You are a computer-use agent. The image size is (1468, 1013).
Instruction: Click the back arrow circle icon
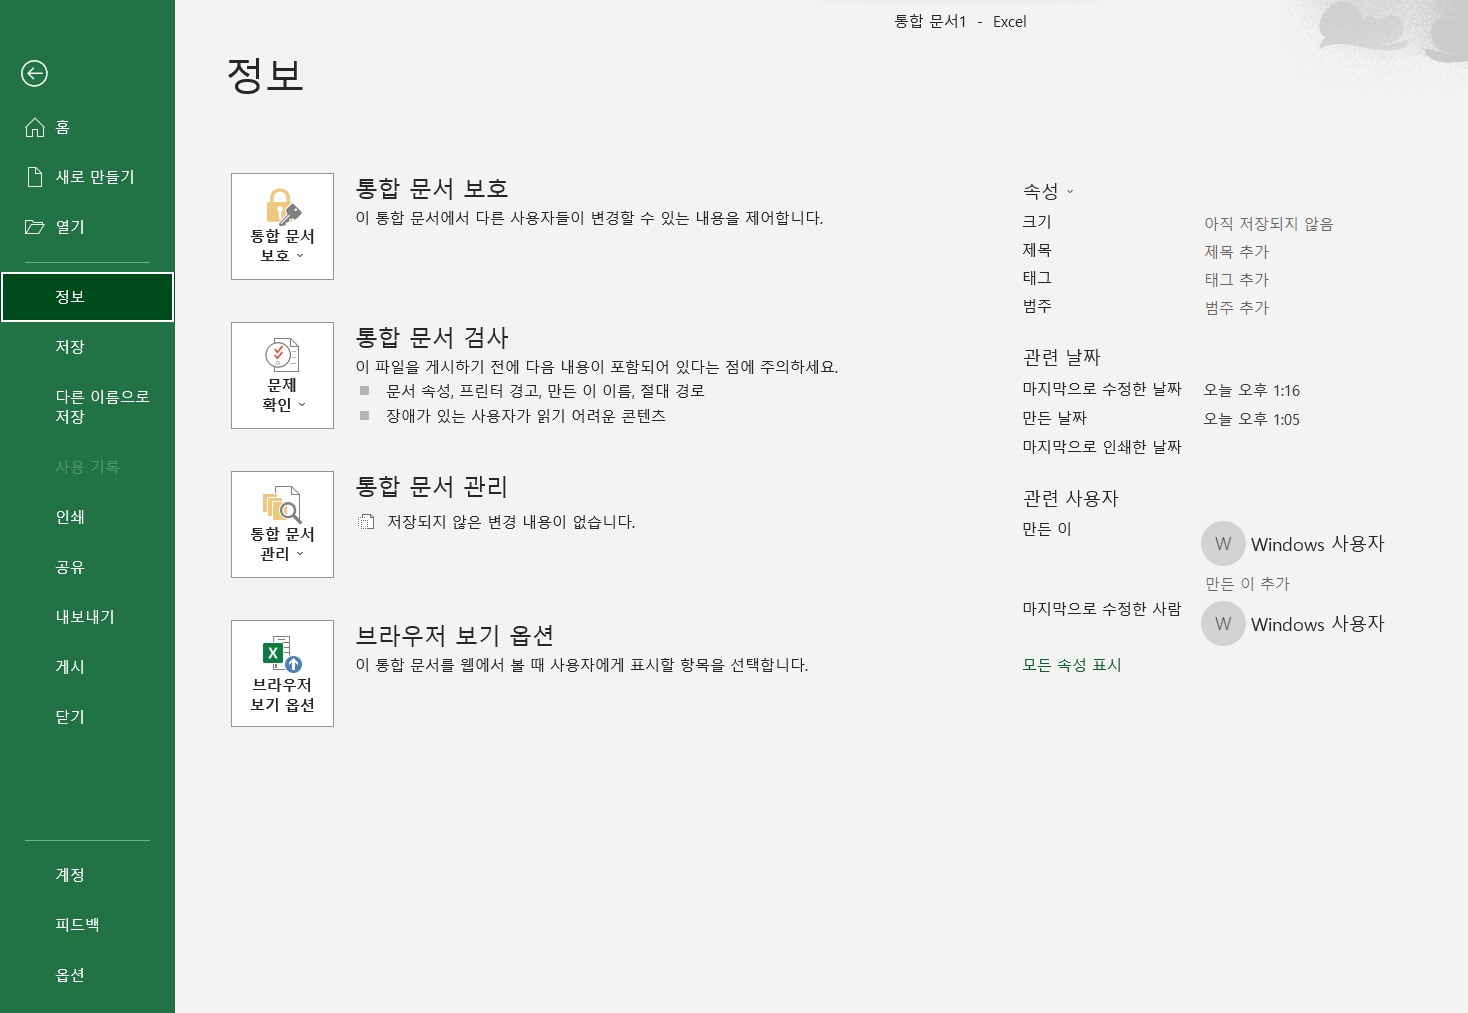click(x=34, y=73)
